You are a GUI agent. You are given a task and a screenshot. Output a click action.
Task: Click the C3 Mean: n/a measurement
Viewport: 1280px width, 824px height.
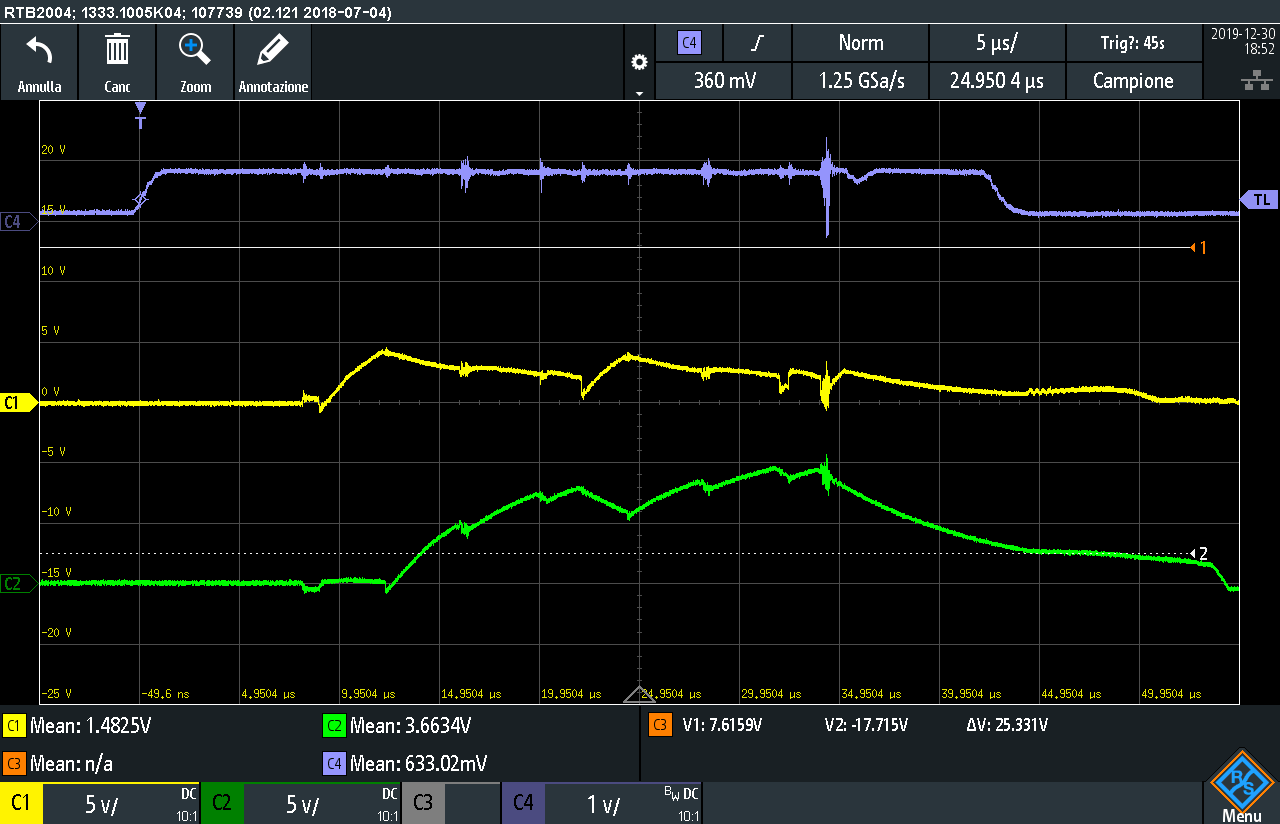point(58,764)
